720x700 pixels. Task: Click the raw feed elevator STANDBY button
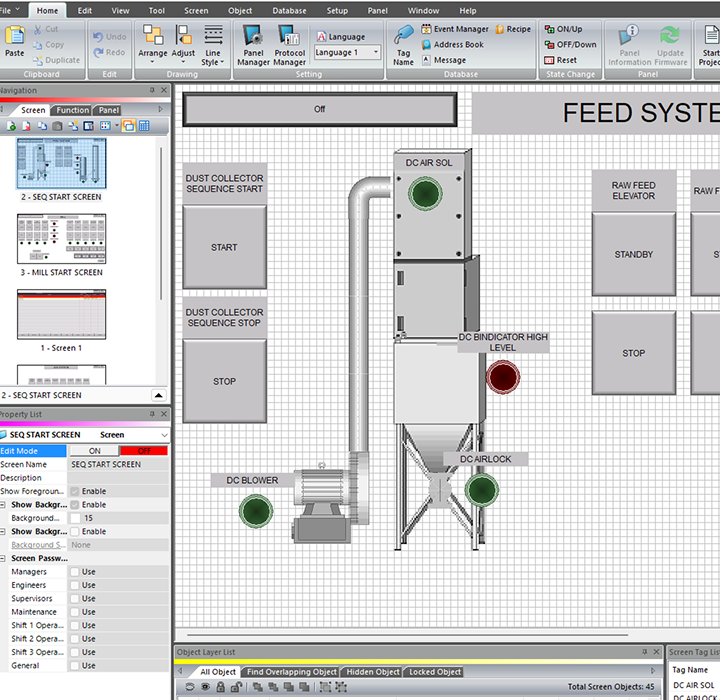tap(633, 254)
